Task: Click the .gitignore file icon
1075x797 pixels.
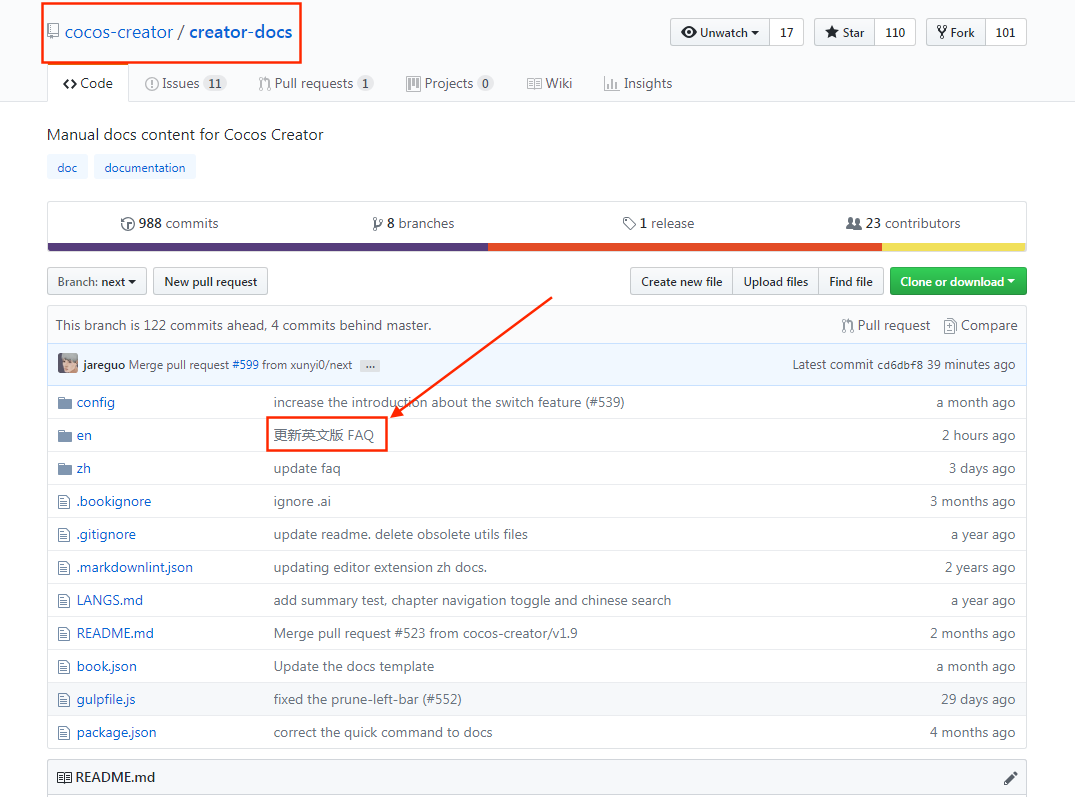Action: 64,535
